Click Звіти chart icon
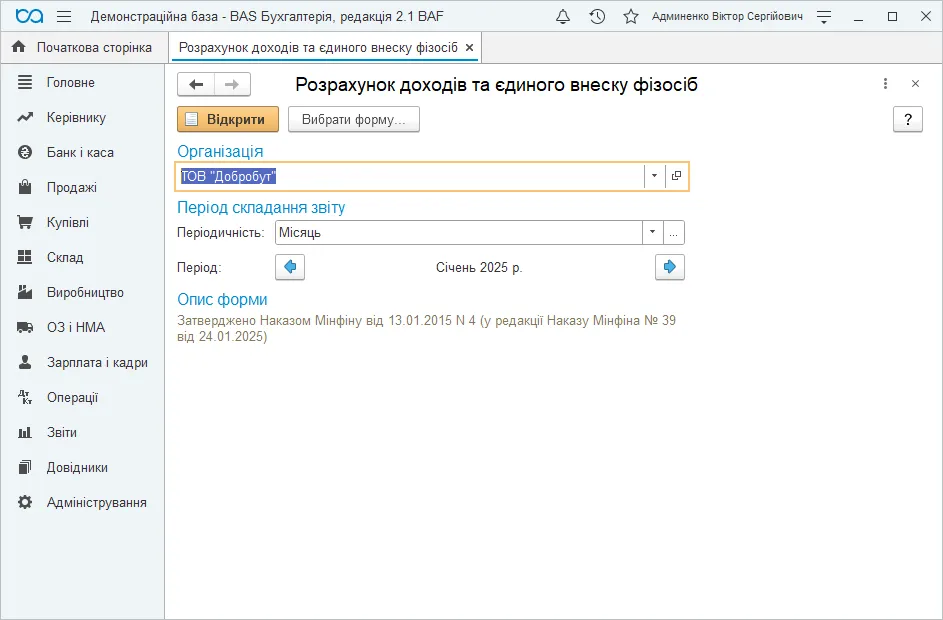943x620 pixels. click(x=25, y=432)
